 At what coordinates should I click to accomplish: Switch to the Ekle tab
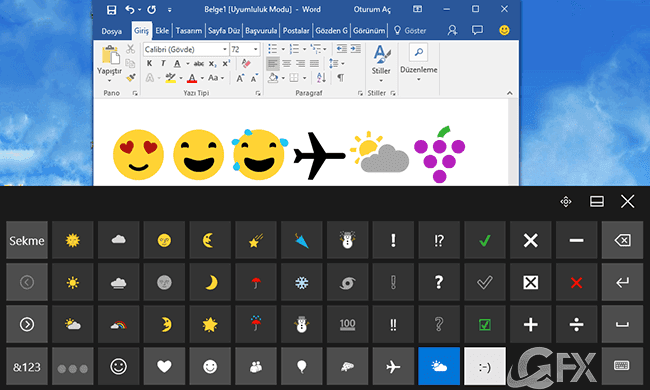tap(162, 31)
